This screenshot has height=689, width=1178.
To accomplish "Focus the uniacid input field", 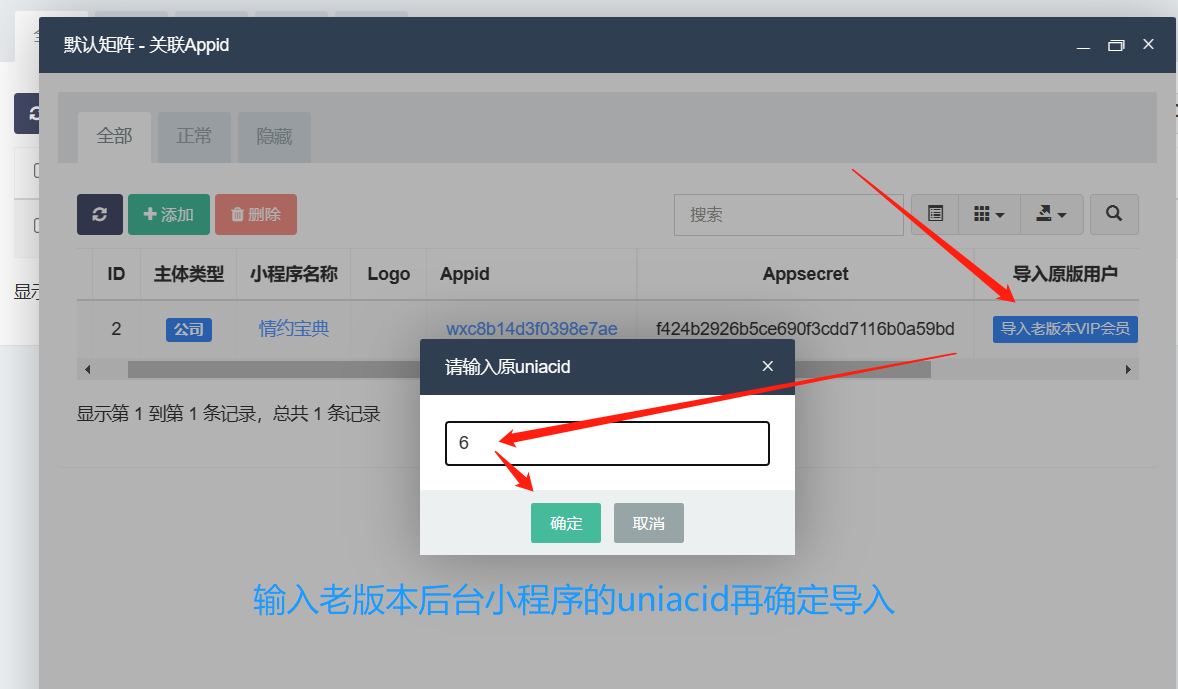I will coord(607,443).
